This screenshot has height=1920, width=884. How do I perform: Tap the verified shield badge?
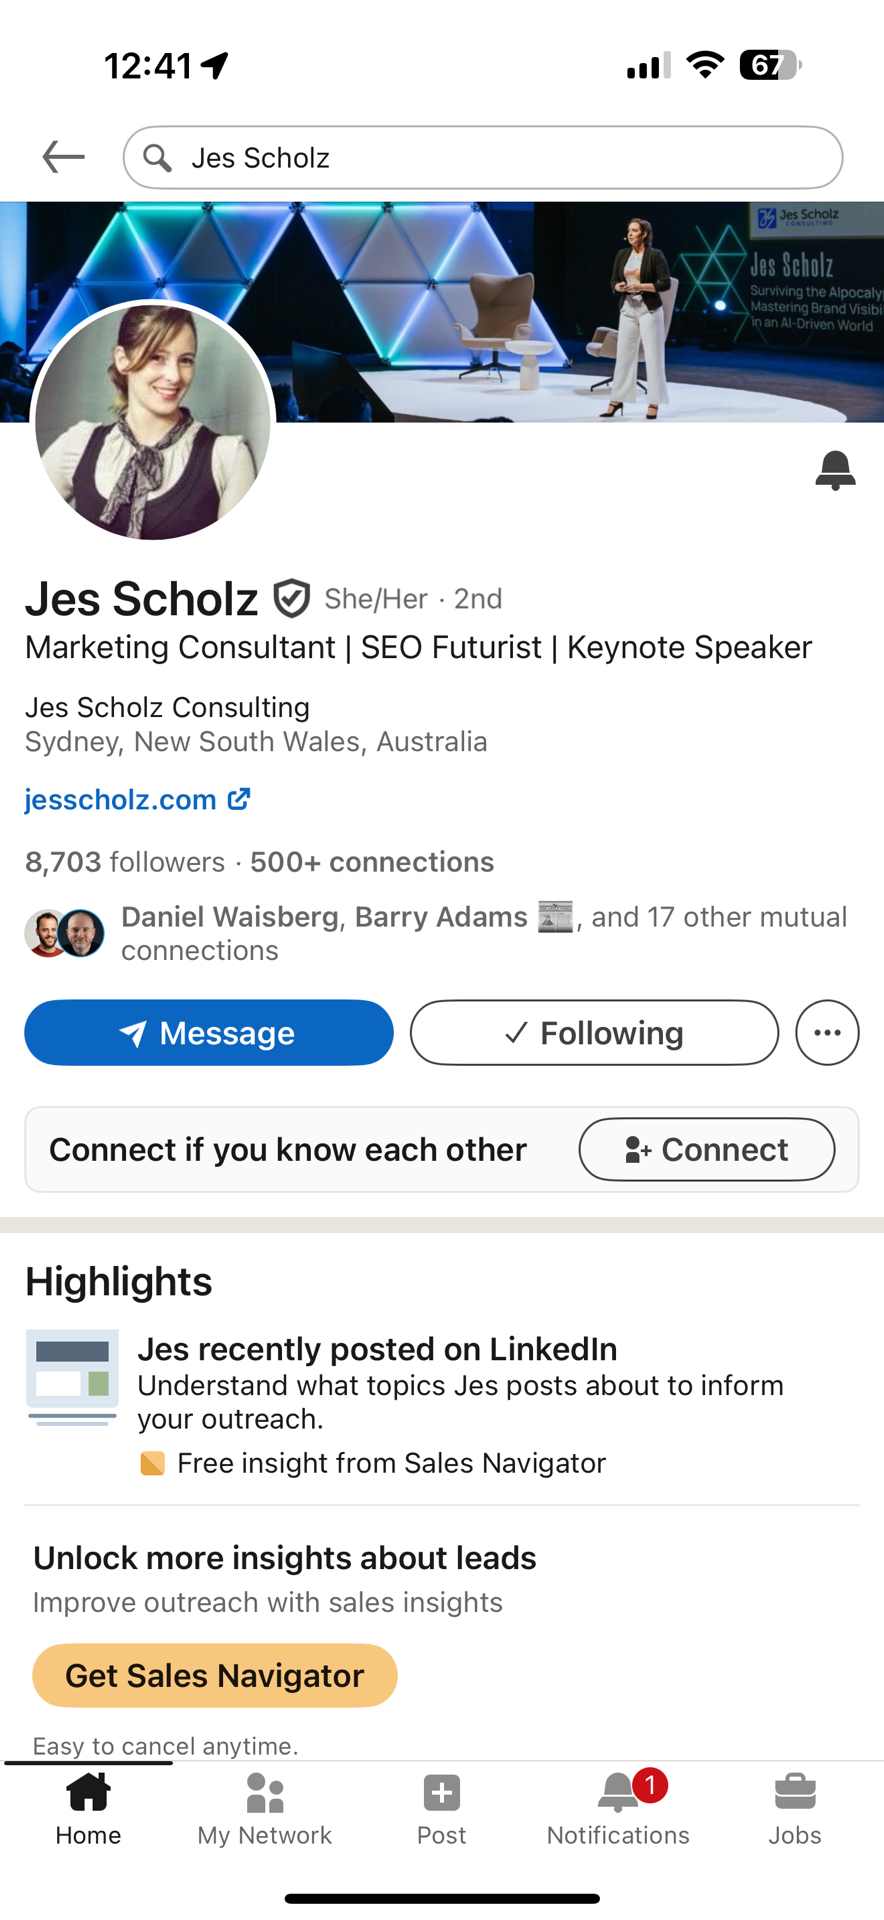click(292, 599)
